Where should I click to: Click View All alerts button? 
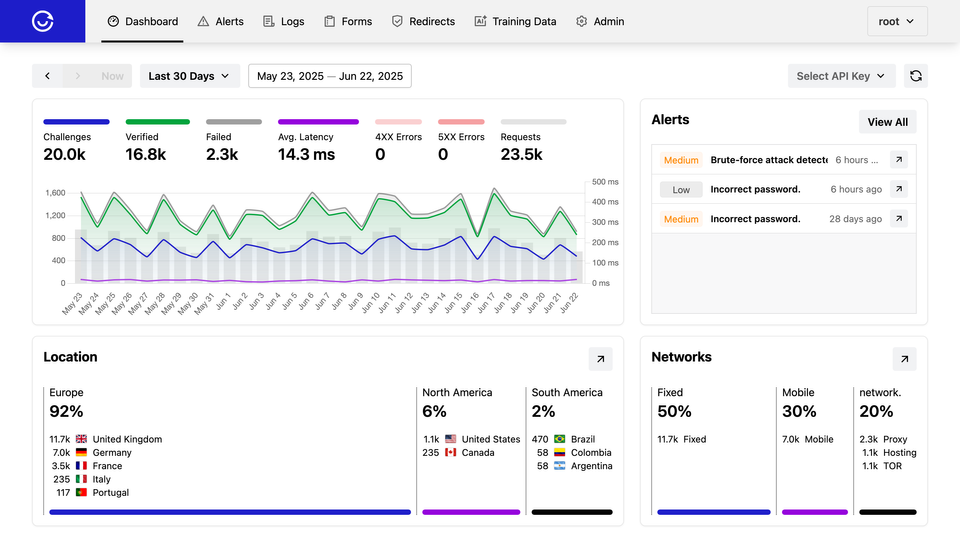click(x=887, y=122)
